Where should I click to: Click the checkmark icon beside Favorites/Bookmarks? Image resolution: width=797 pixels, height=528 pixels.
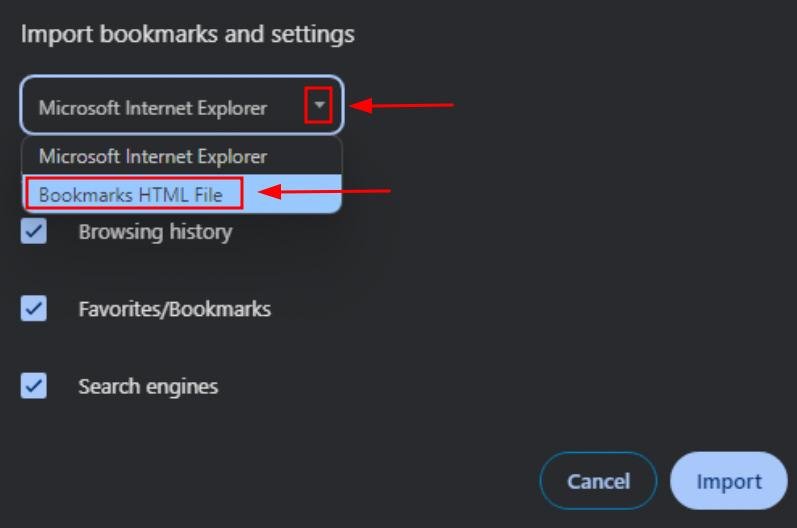[x=34, y=308]
